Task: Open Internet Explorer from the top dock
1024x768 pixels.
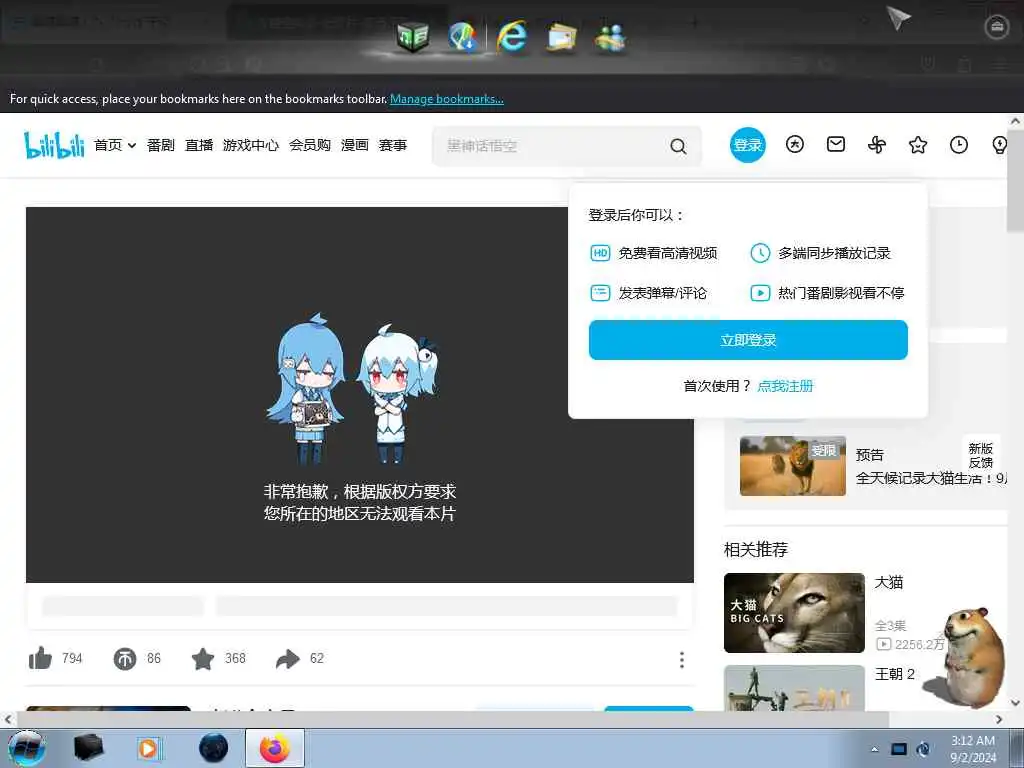Action: (x=511, y=36)
